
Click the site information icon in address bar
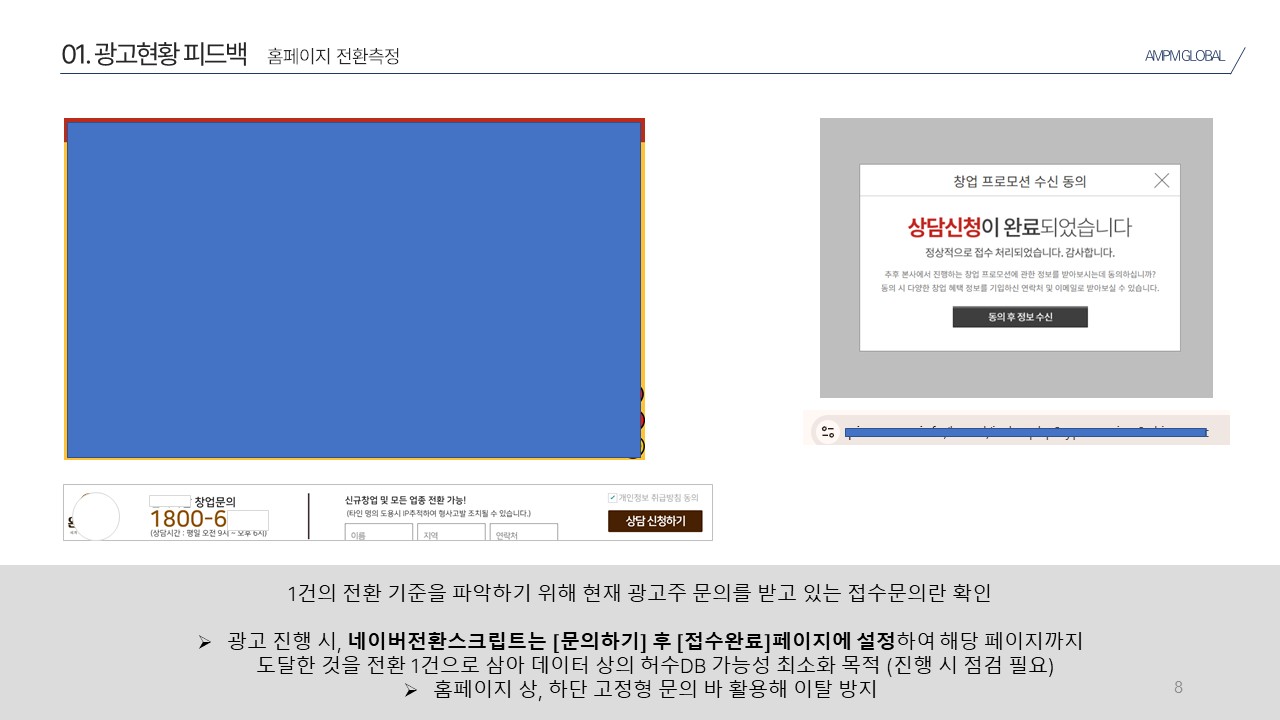click(827, 432)
